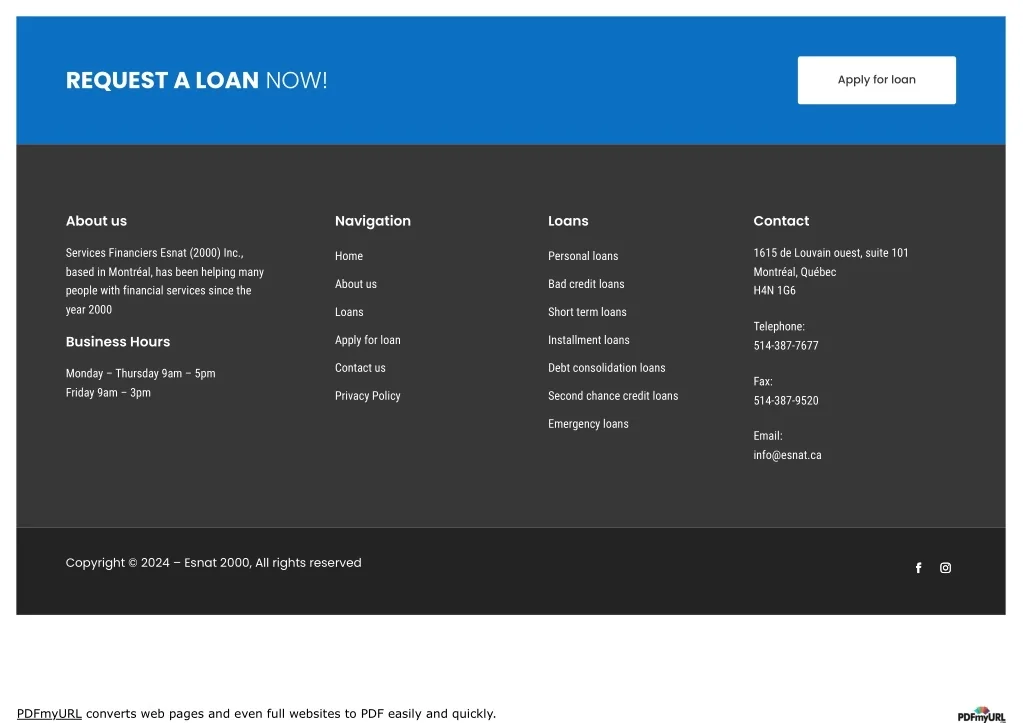Open Bad credit loans link

click(586, 284)
